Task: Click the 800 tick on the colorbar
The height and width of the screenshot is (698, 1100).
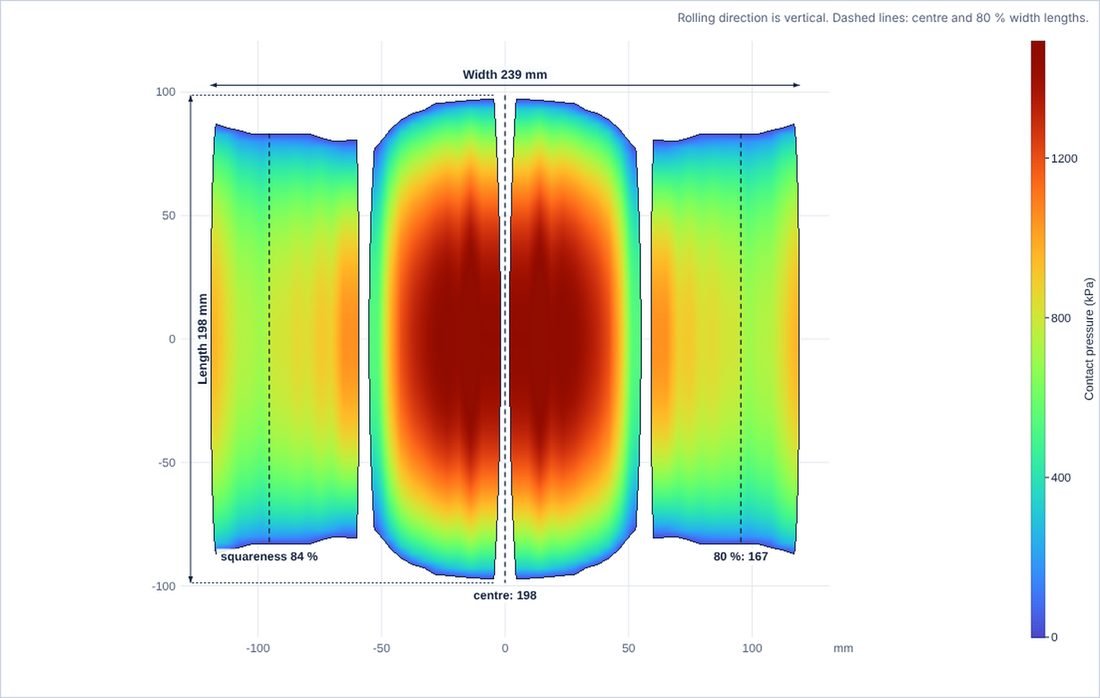Action: [1061, 318]
